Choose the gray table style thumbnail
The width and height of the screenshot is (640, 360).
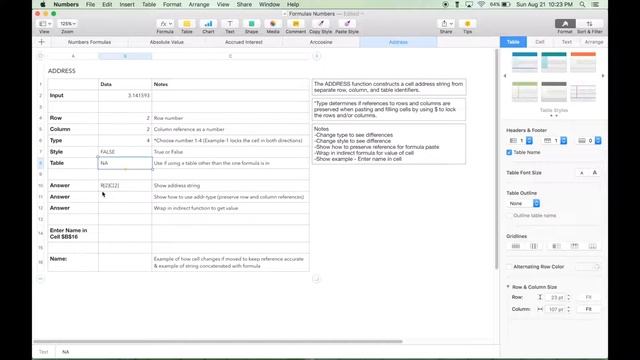coord(554,91)
